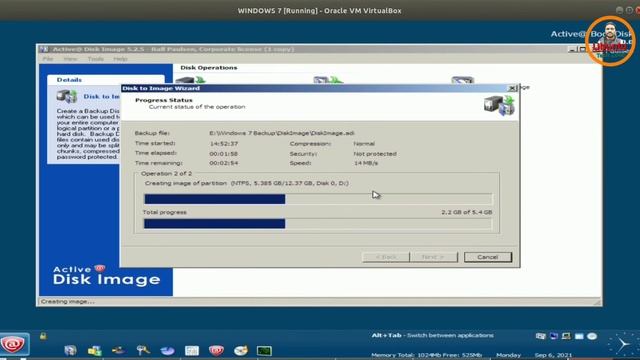Click the Speed value 14 MB/s

coord(366,163)
